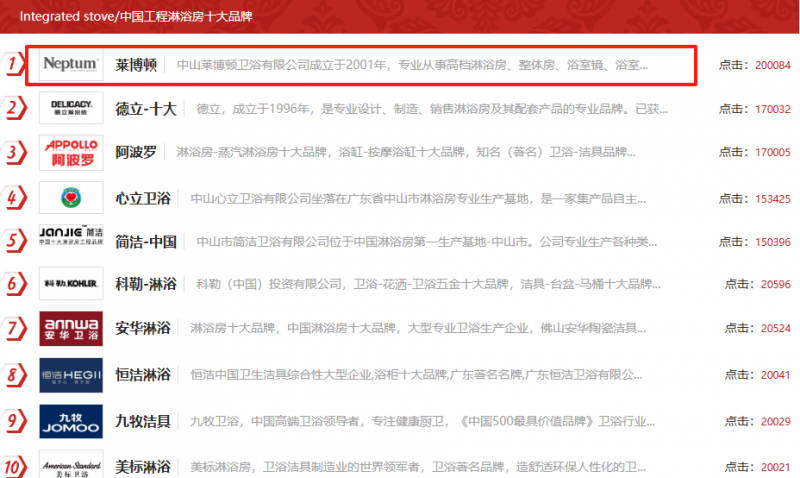The width and height of the screenshot is (800, 478).
Task: Click rank badge number 2
Action: coord(14,108)
